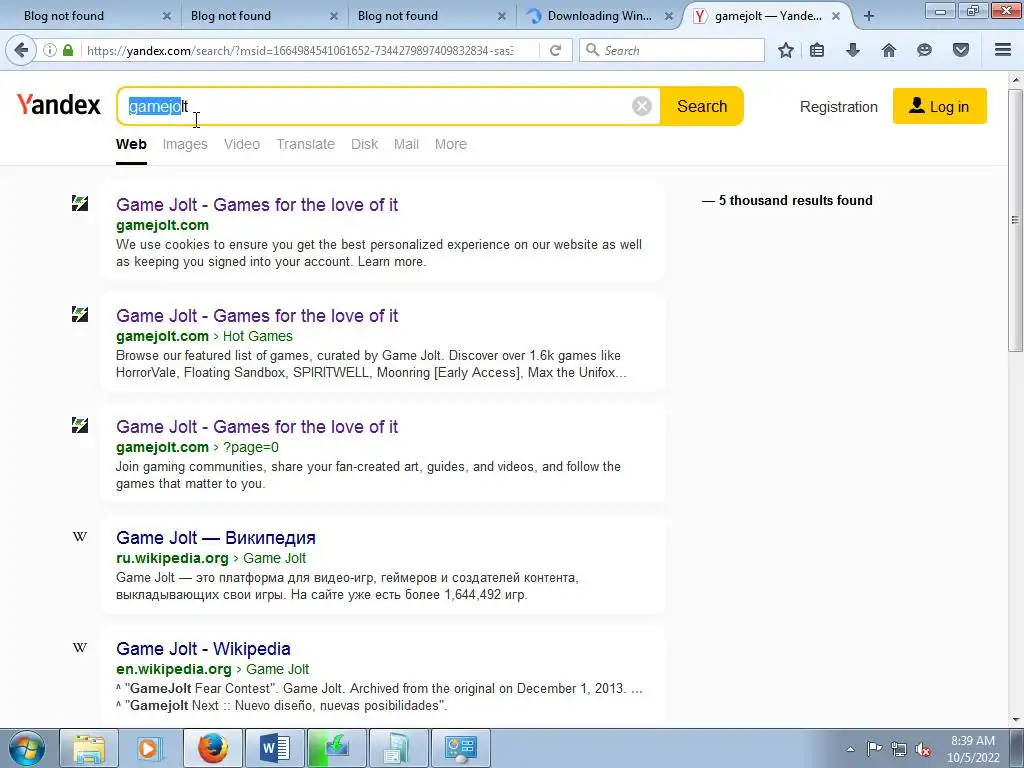Click the address bar URL

pos(300,50)
